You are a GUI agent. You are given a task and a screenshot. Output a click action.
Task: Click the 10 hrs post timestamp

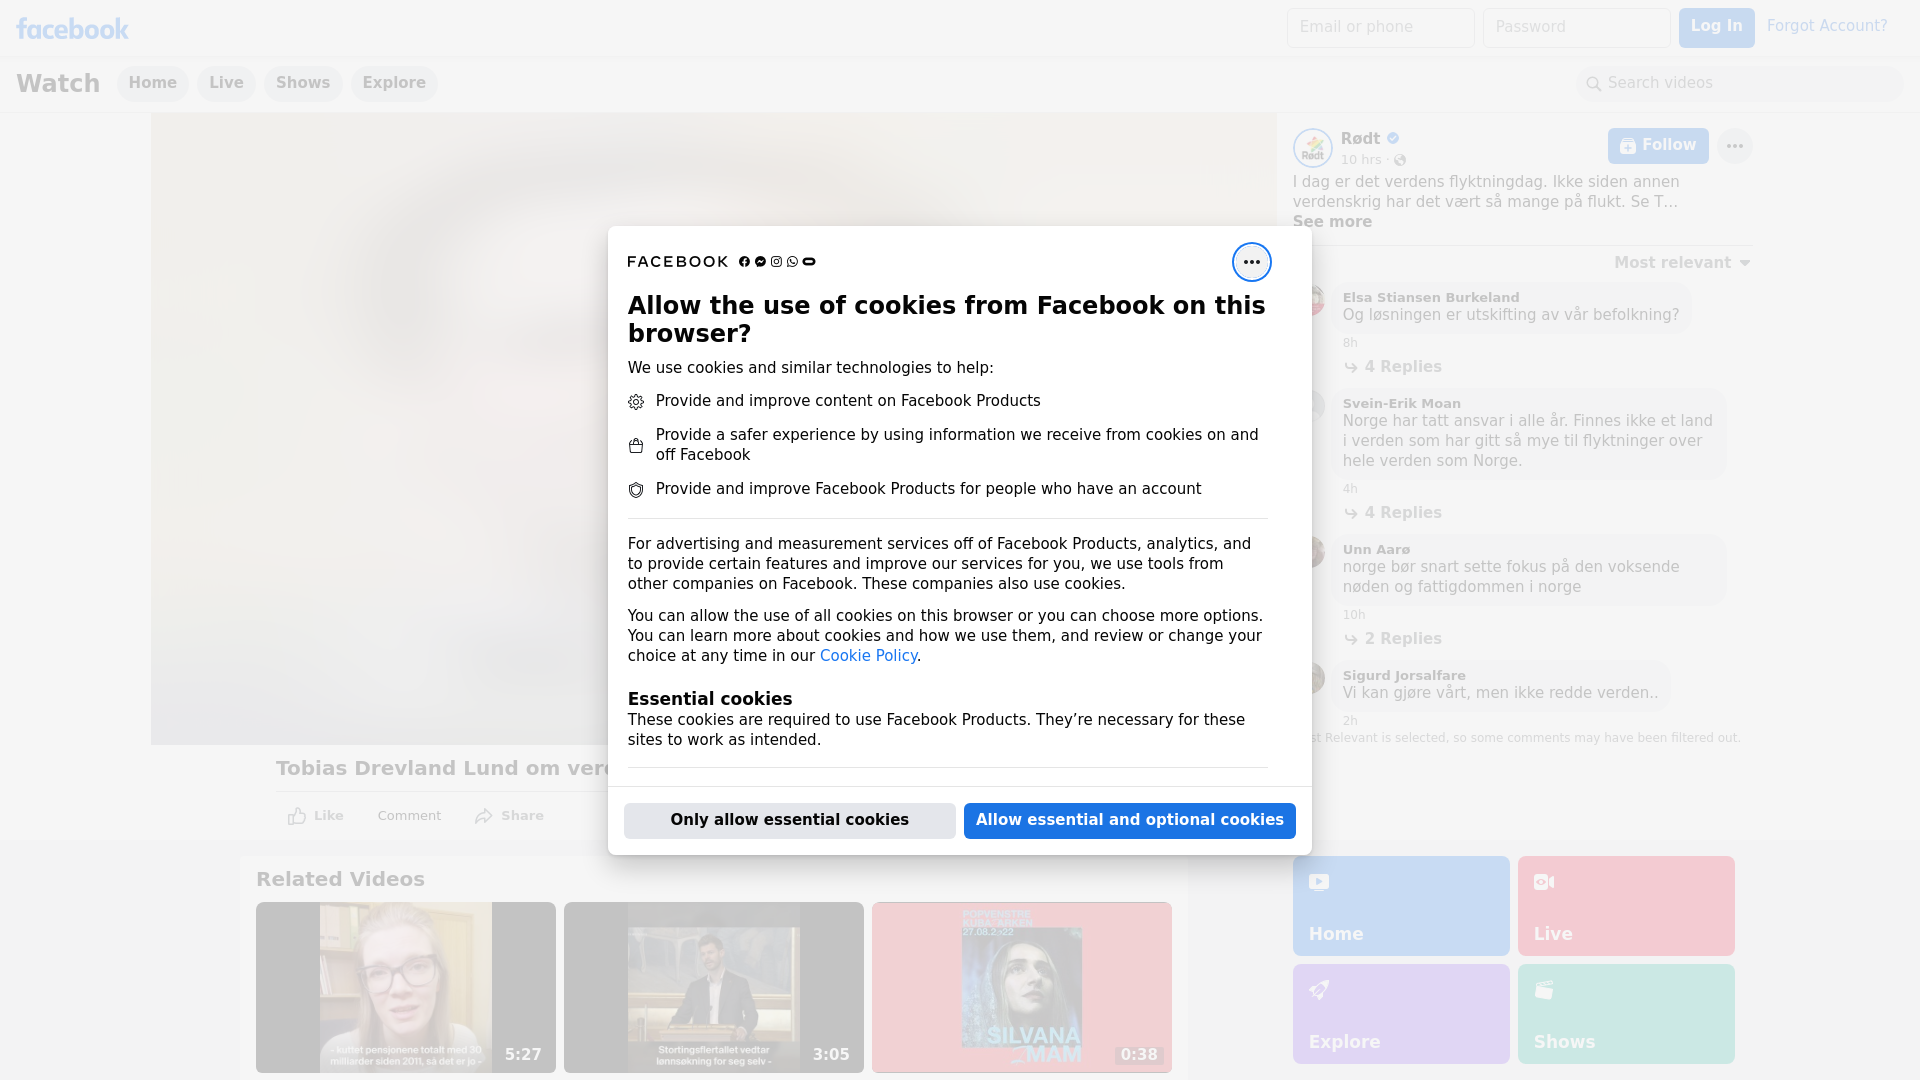pyautogui.click(x=1361, y=160)
